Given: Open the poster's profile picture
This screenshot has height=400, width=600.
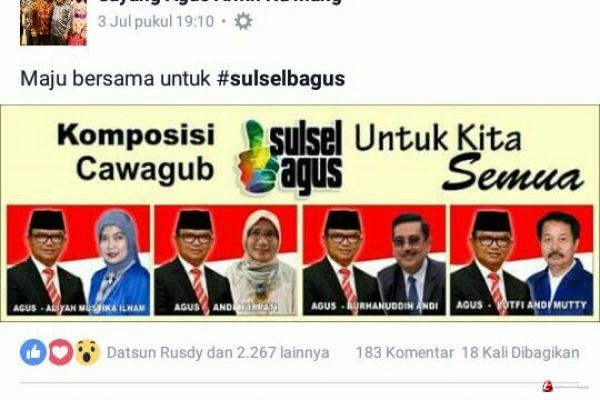Looking at the screenshot, I should click(x=54, y=22).
